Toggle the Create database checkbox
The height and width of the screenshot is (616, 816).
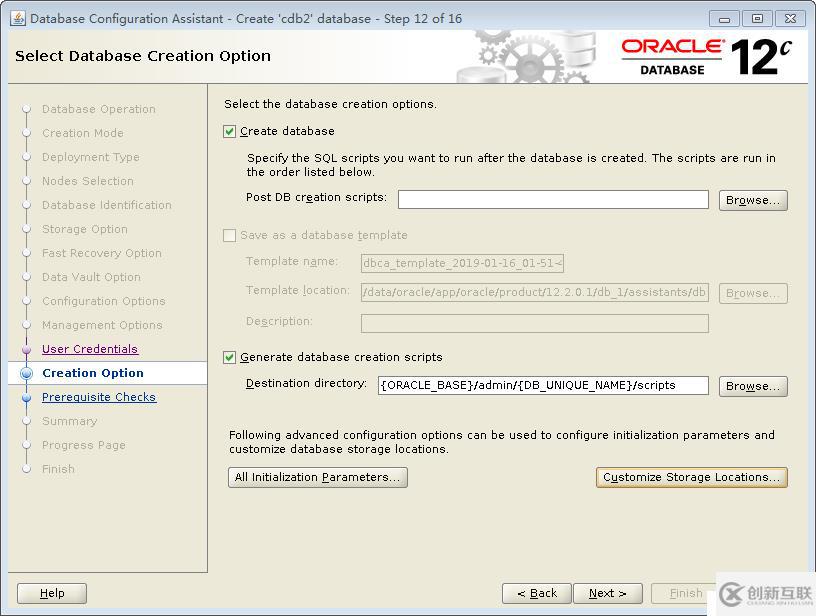coord(230,132)
